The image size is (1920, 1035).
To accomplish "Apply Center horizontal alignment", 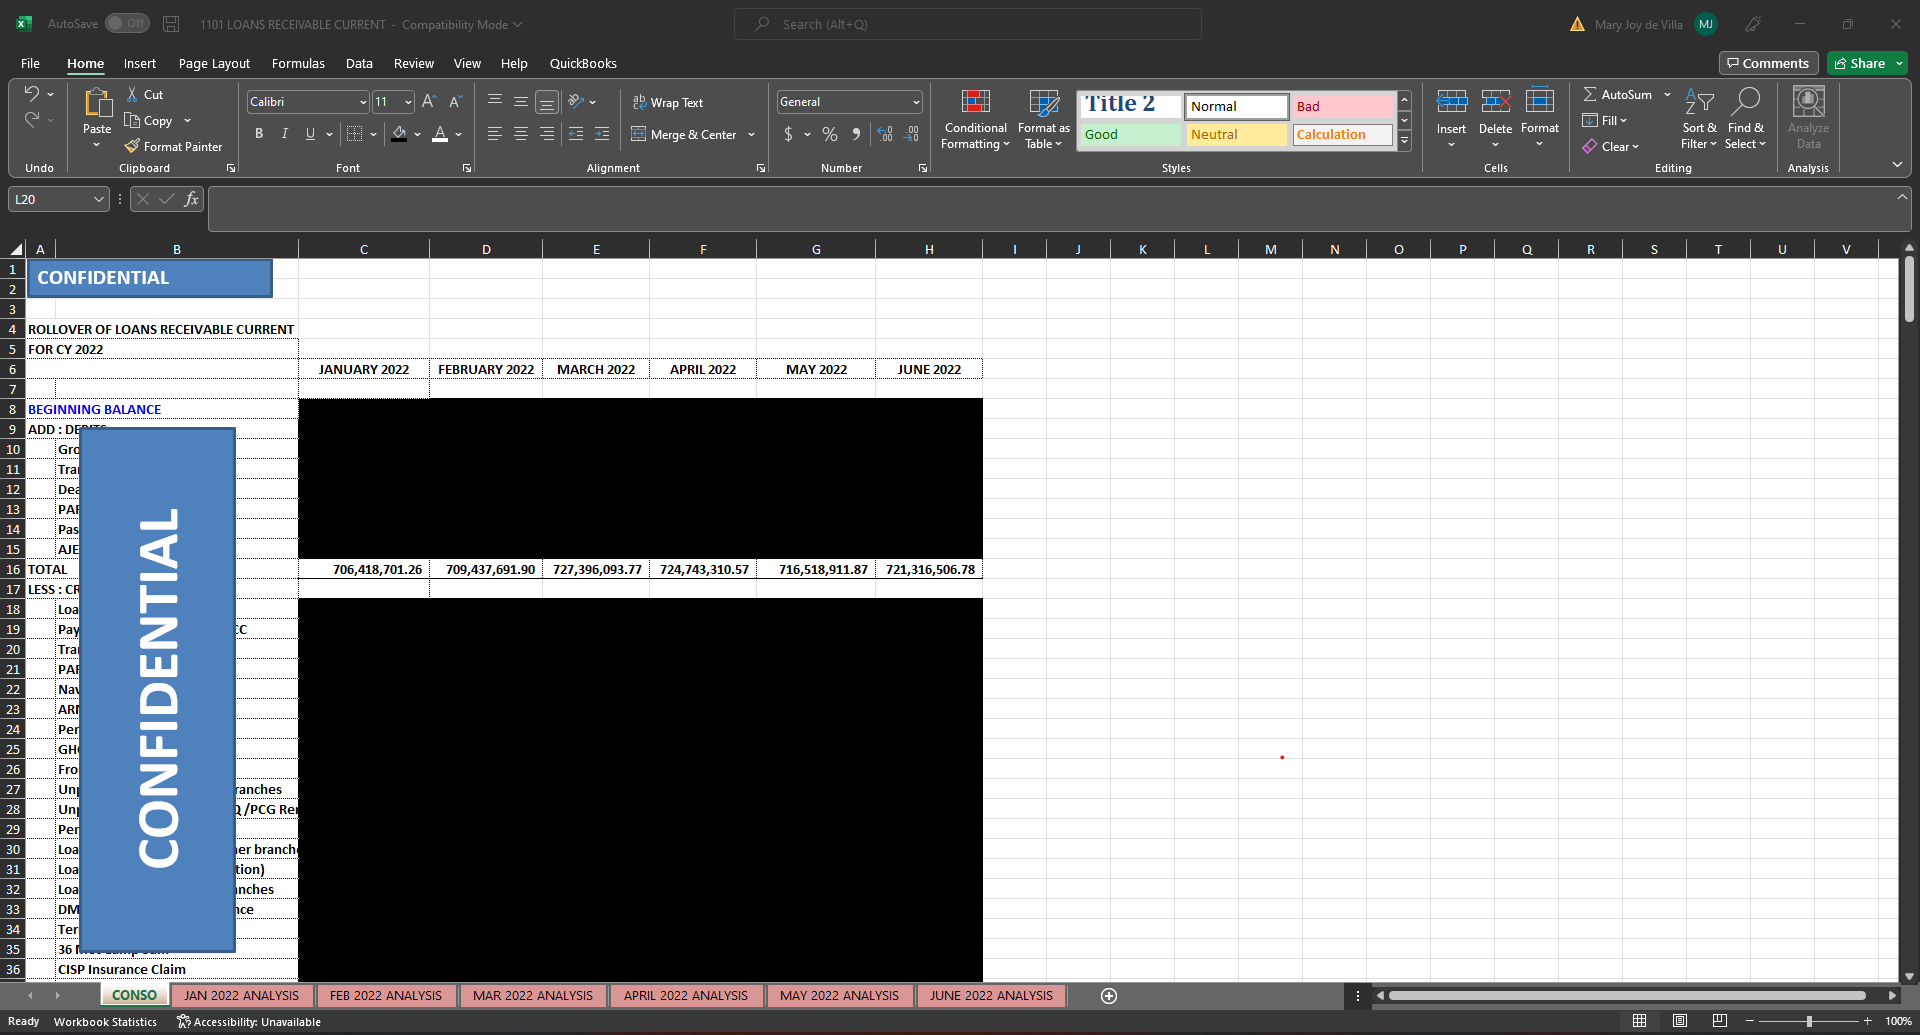I will coord(521,134).
